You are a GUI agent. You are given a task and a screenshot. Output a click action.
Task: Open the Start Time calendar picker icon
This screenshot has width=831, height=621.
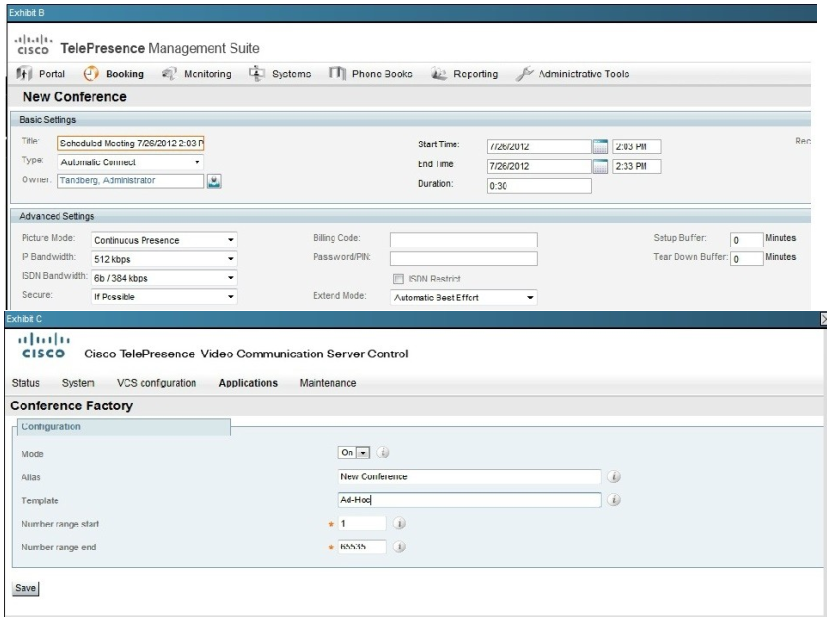600,146
